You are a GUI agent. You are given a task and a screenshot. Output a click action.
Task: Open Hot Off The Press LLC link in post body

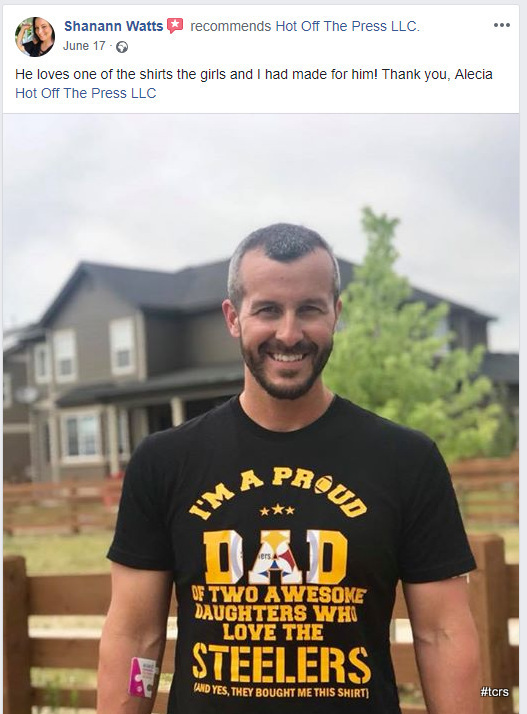(86, 93)
